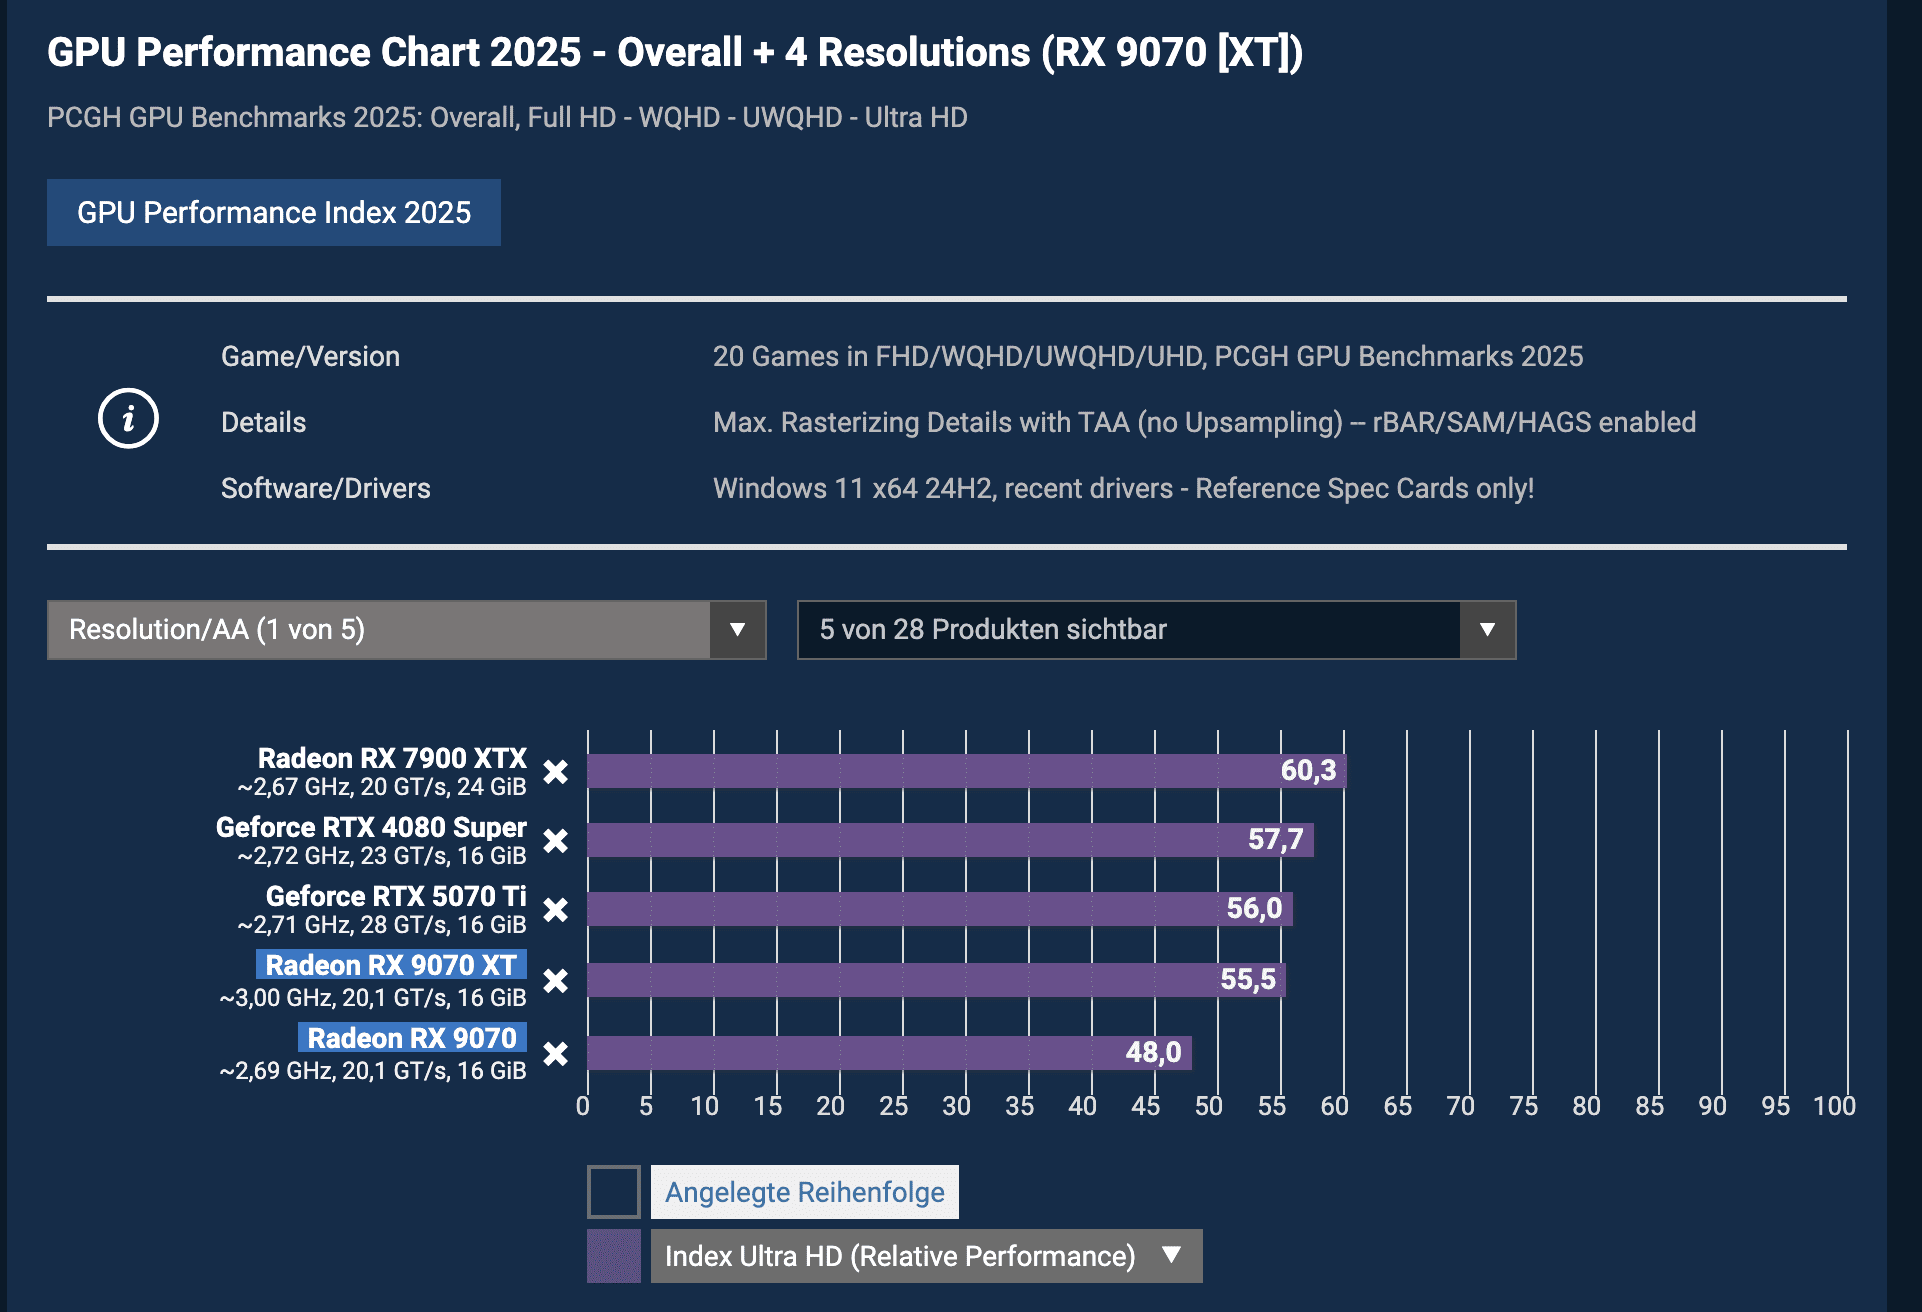The image size is (1922, 1312).
Task: Click the Details label
Action: click(x=263, y=422)
